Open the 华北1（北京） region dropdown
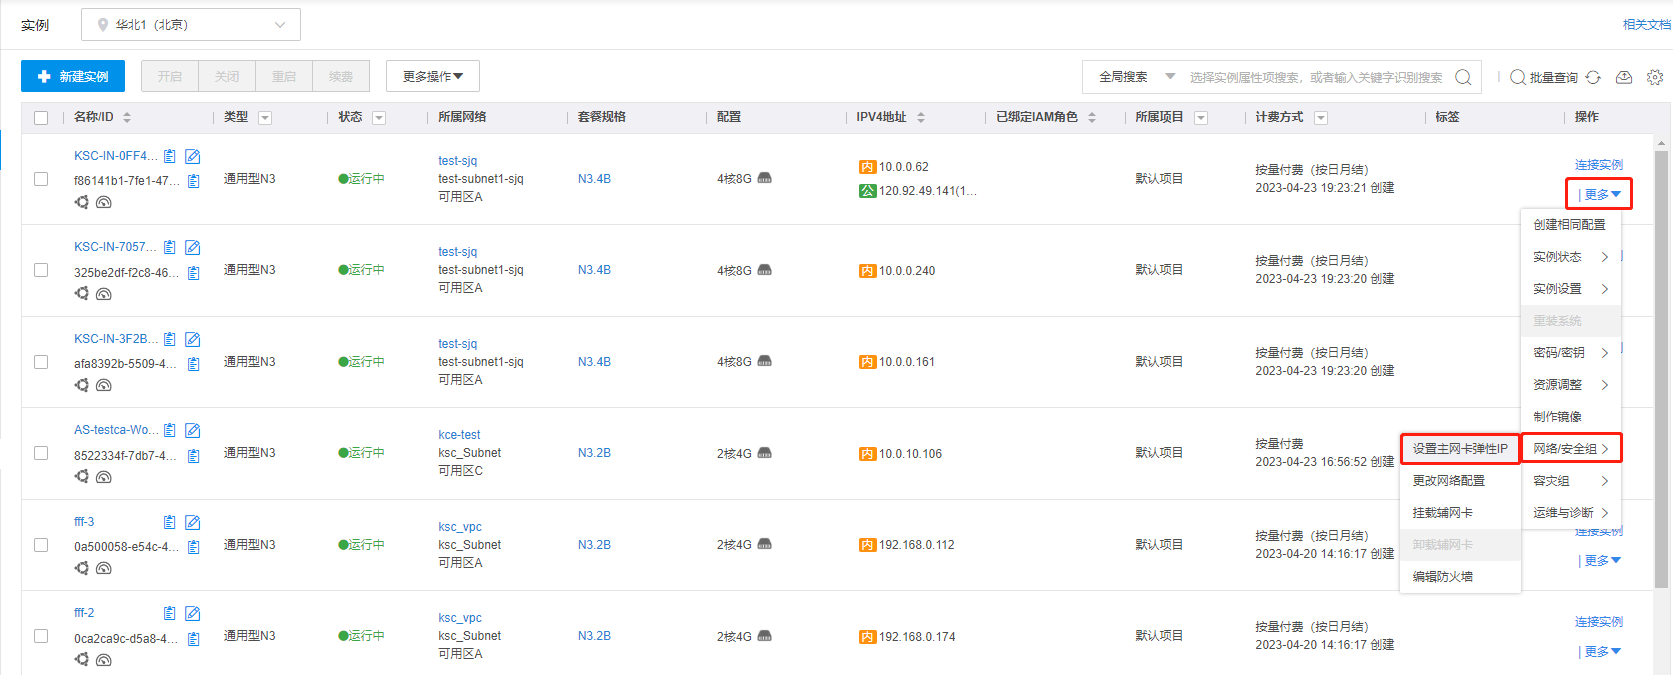This screenshot has width=1673, height=675. click(191, 25)
